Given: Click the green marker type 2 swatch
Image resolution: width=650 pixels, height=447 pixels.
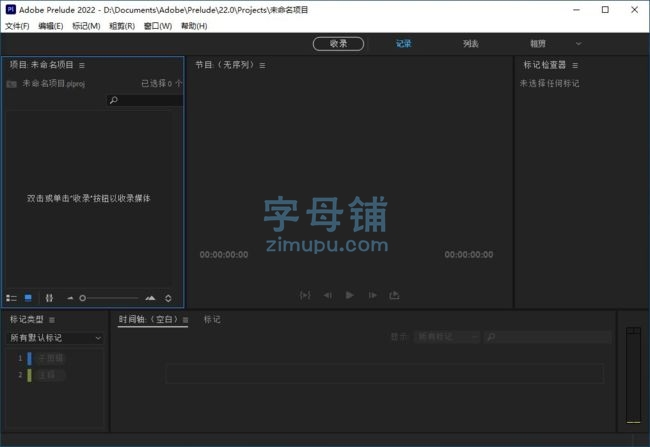Looking at the screenshot, I should [29, 375].
